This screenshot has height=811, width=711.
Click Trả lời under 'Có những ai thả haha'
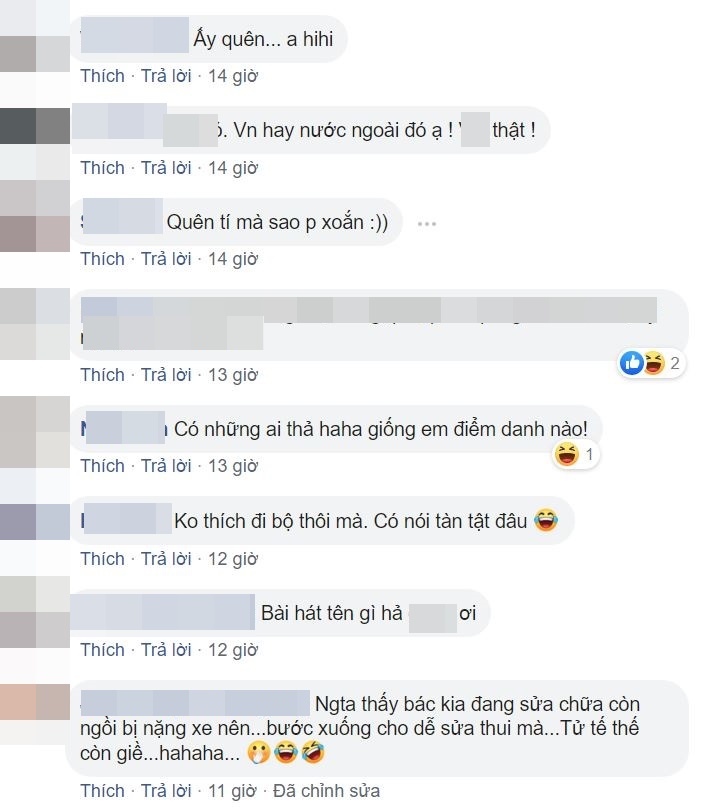166,465
